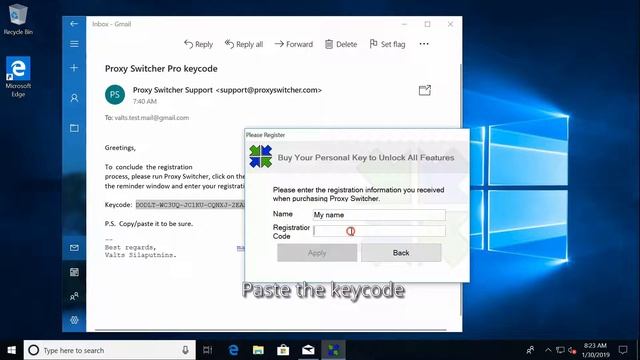640x360 pixels.
Task: Delete the email message
Action: [x=341, y=44]
